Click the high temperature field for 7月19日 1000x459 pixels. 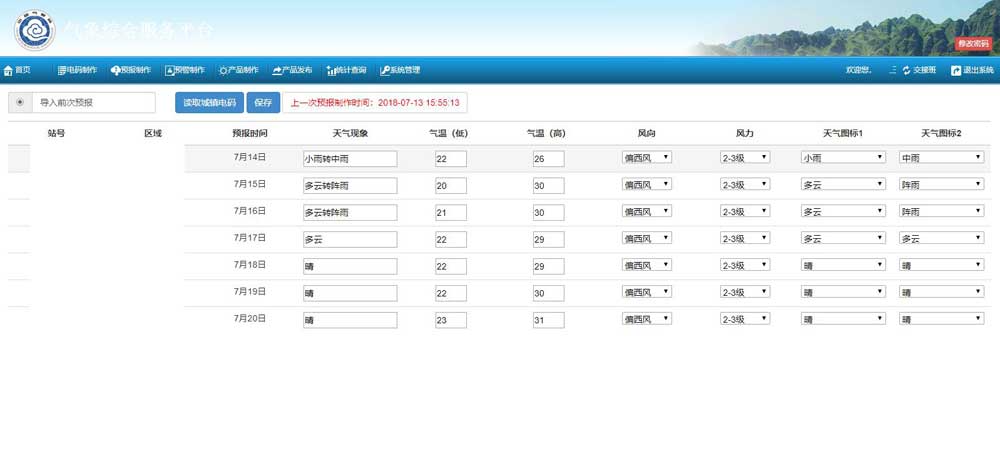549,293
